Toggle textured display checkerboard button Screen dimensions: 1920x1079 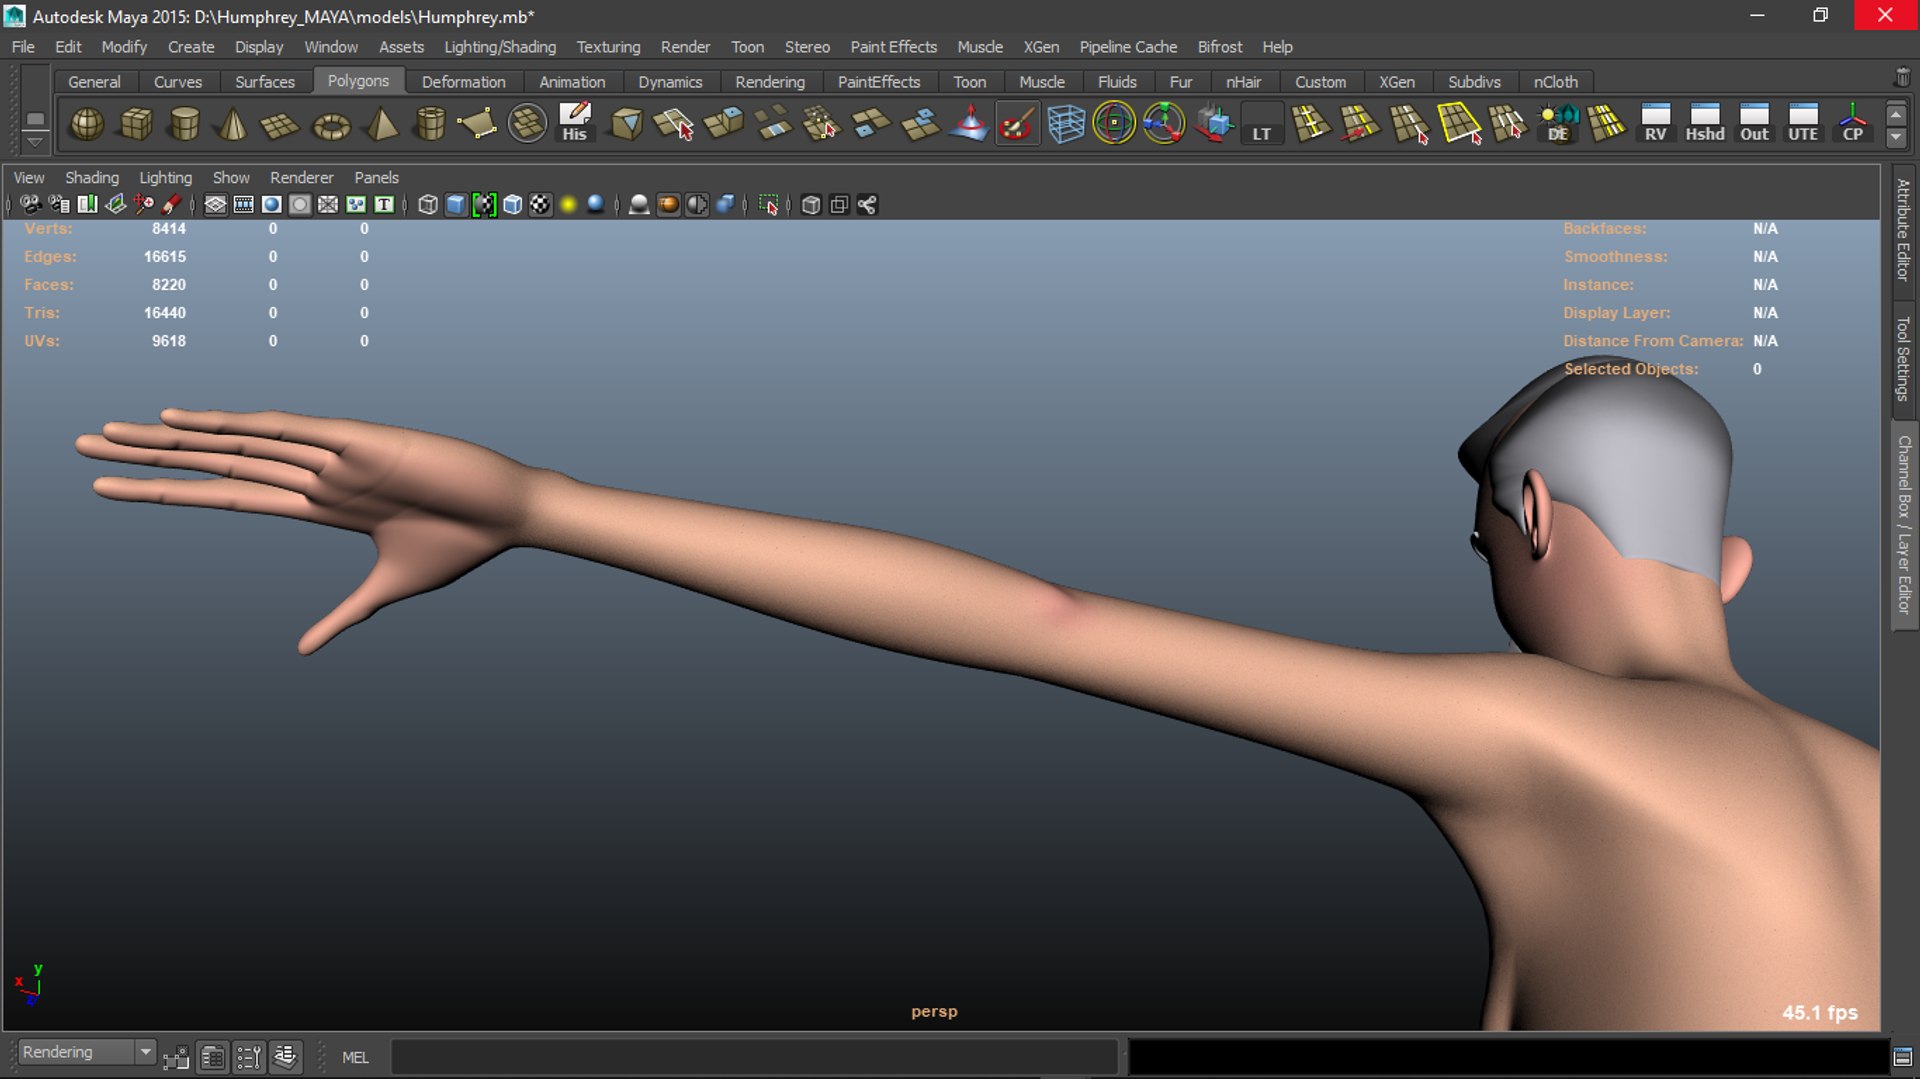(540, 205)
